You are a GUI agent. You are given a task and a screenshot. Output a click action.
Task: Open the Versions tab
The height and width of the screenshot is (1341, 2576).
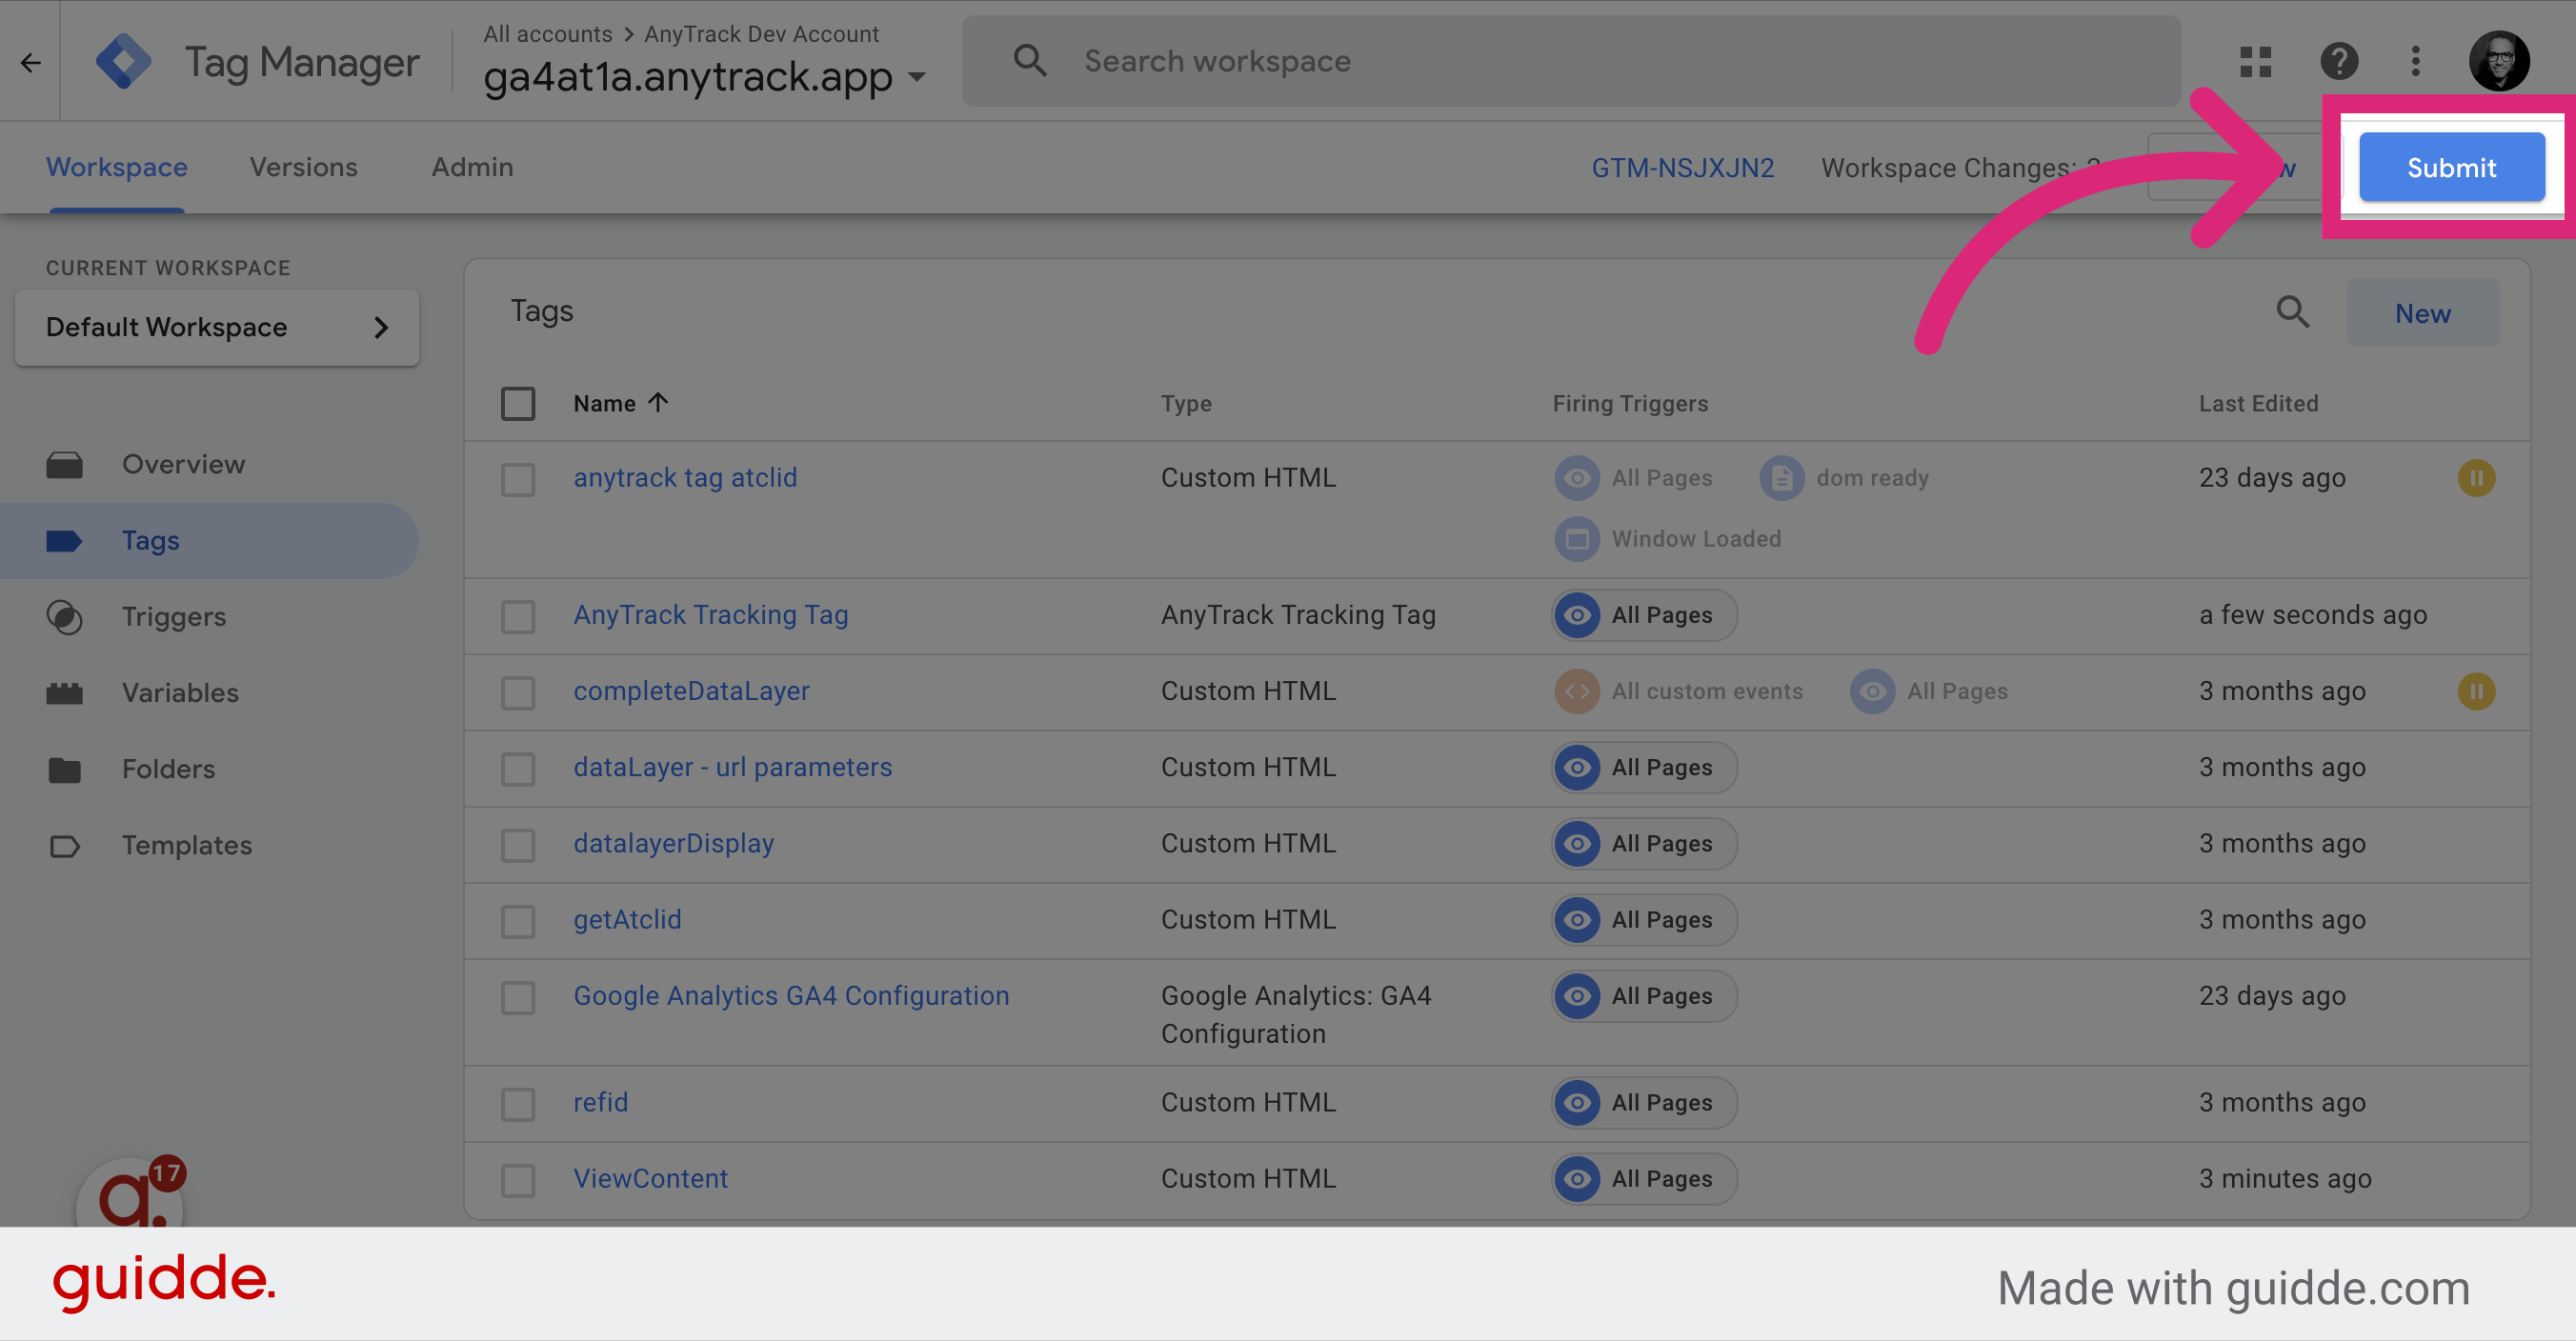pos(303,167)
